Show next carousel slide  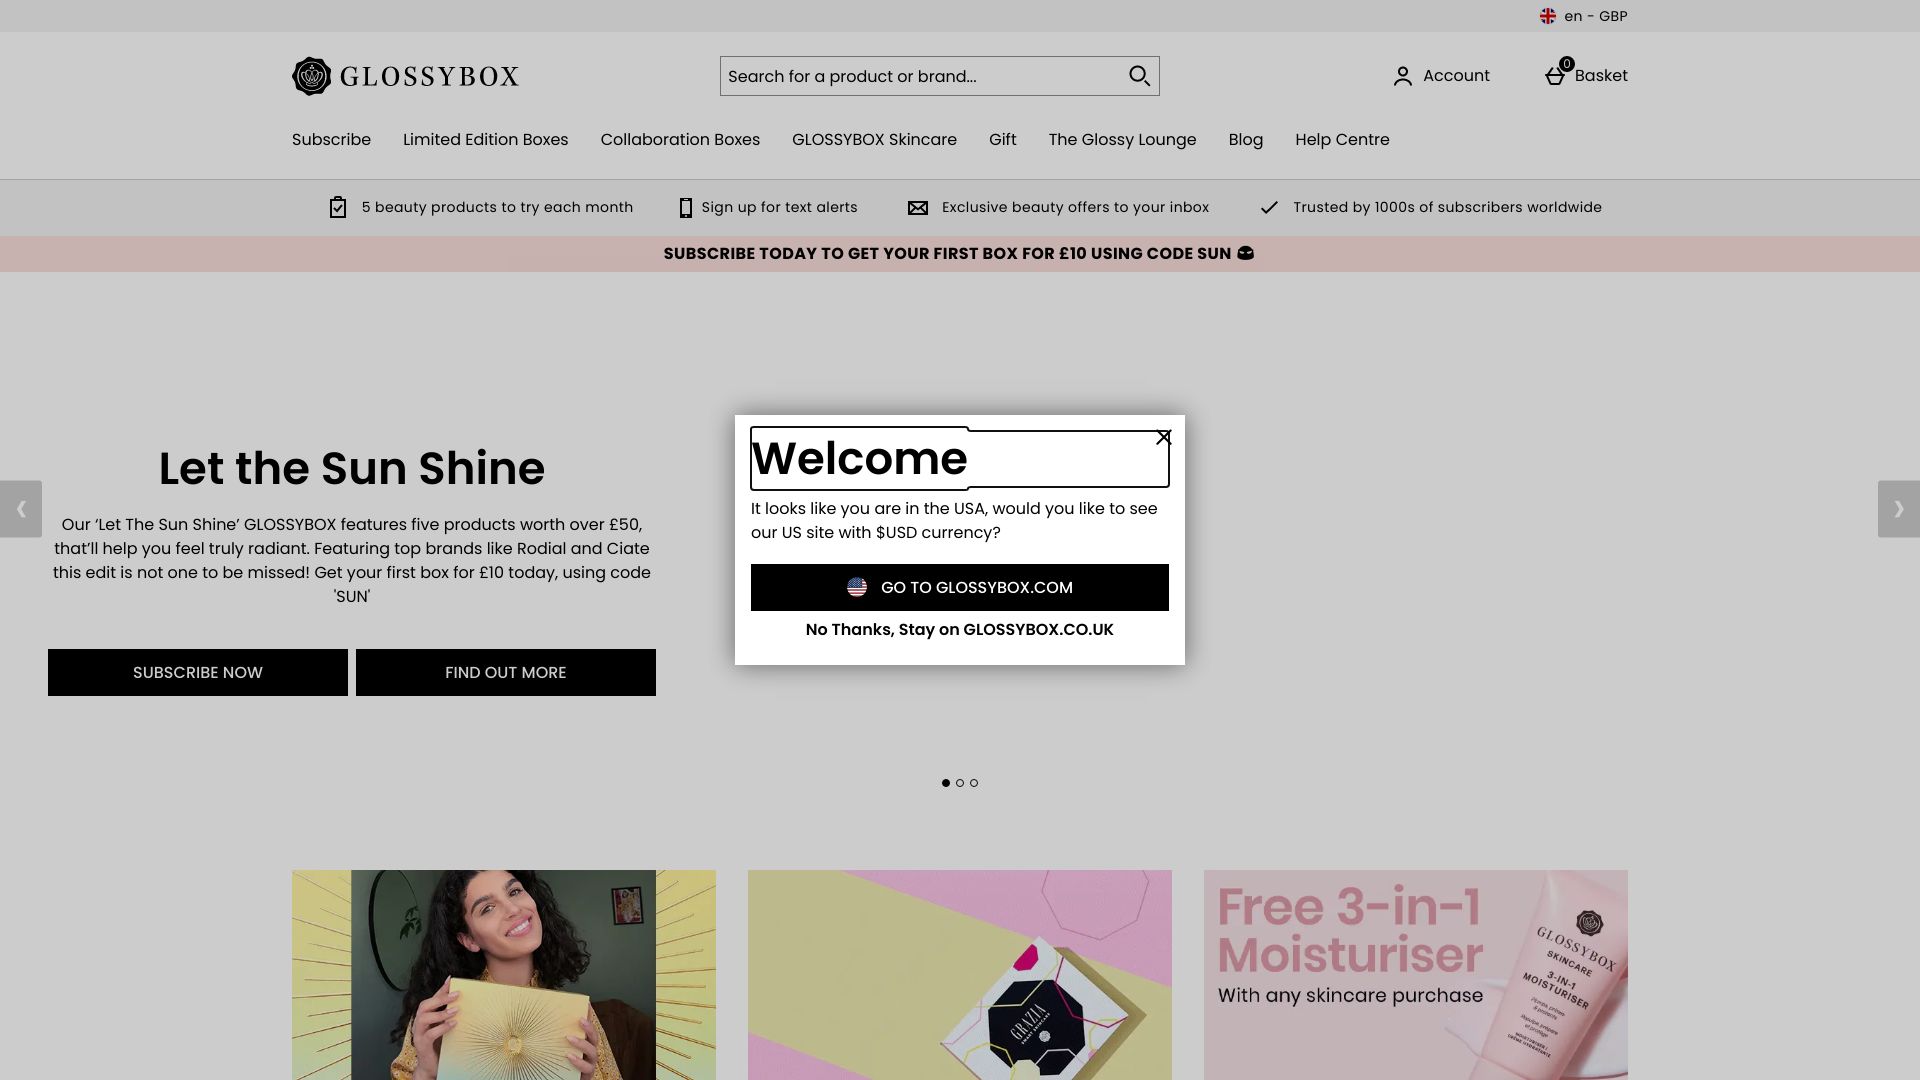[x=1898, y=509]
